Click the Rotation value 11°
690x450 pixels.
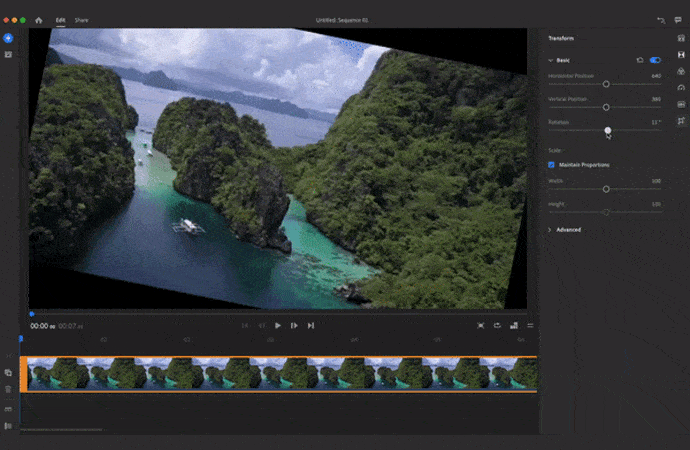click(656, 122)
